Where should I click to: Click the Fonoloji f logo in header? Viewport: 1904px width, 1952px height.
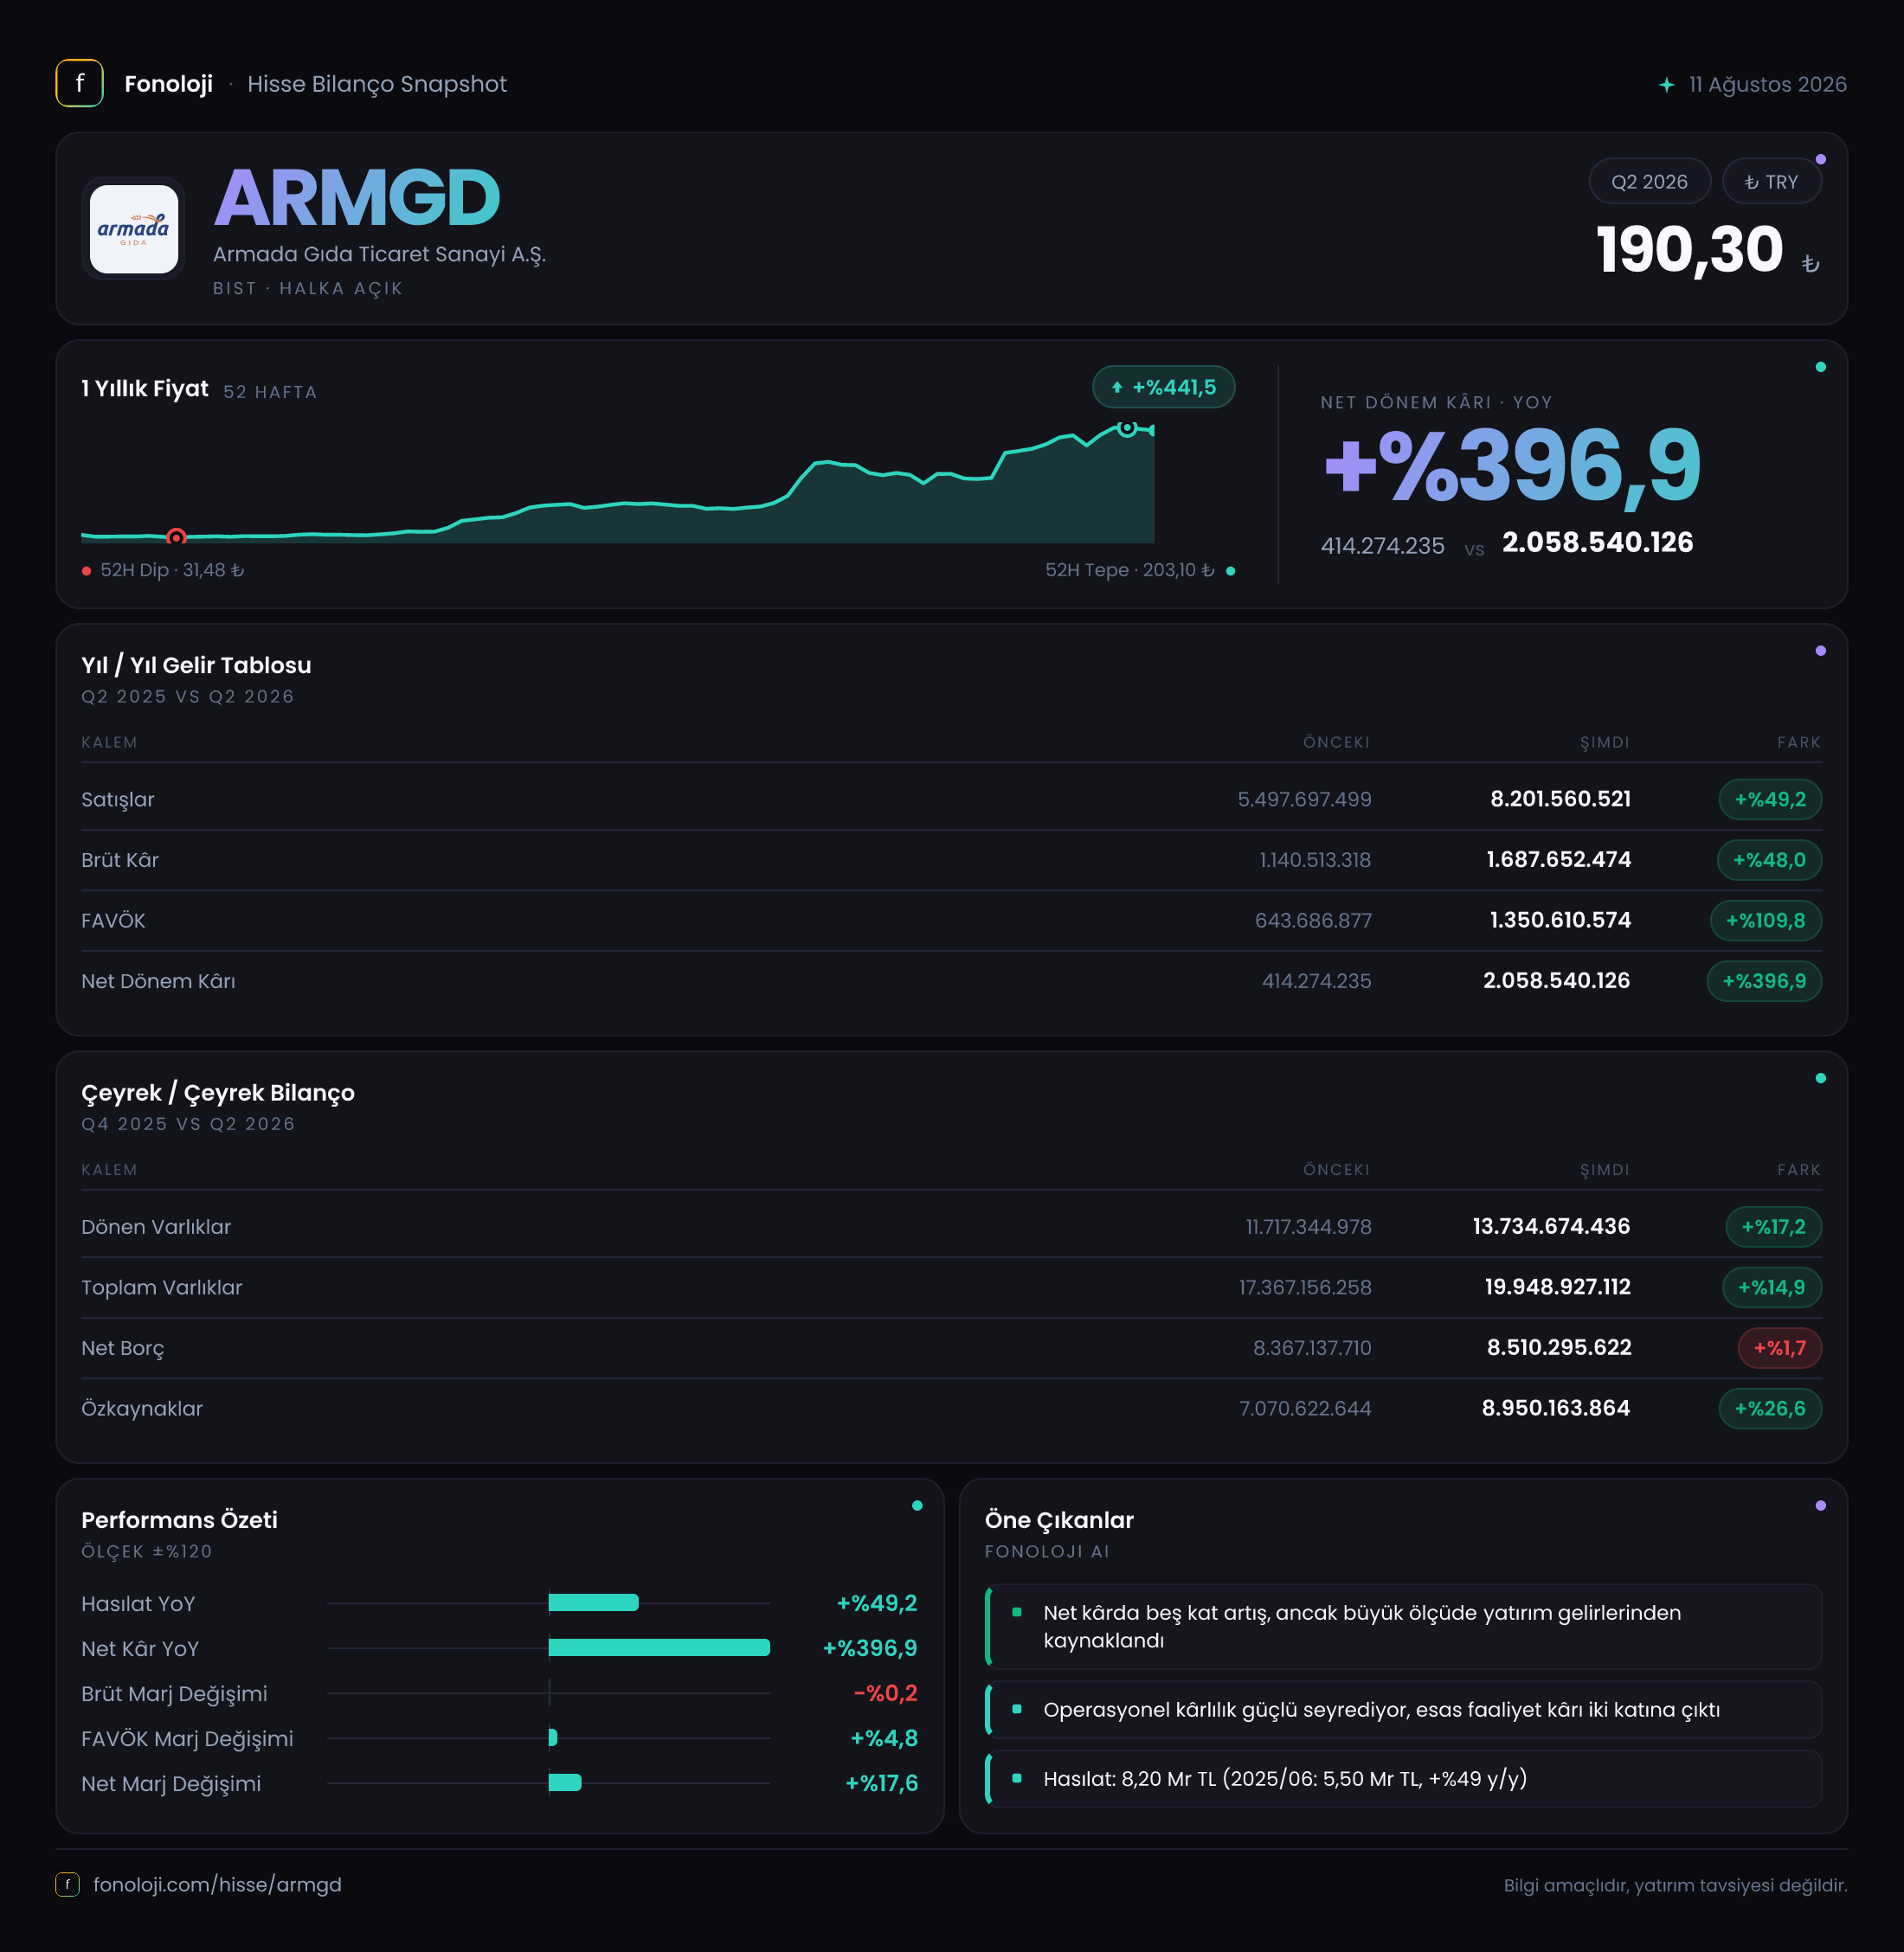[79, 83]
